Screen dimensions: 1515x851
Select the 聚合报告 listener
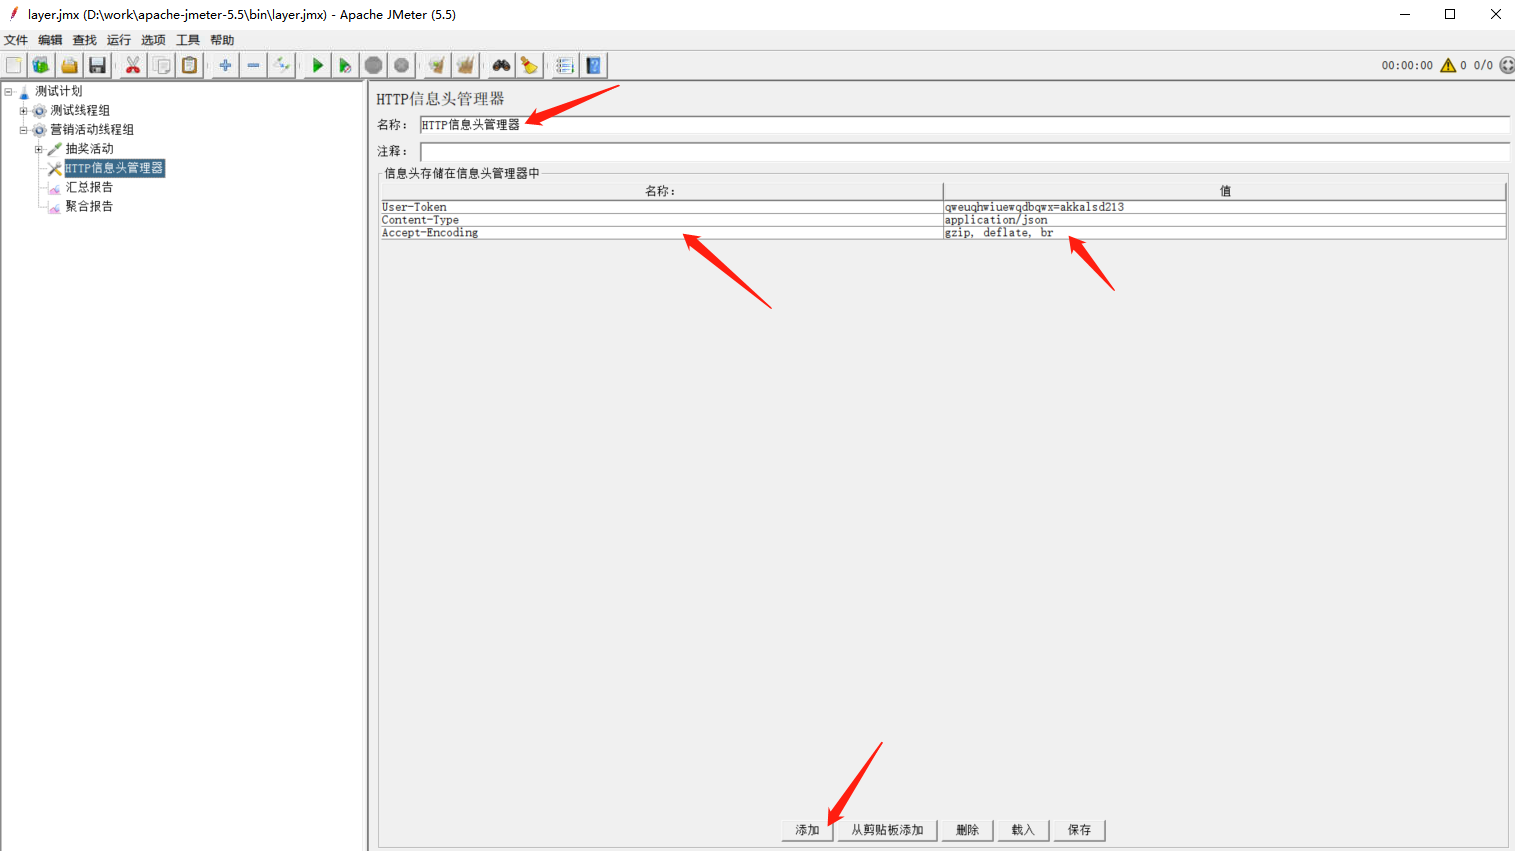pyautogui.click(x=89, y=206)
